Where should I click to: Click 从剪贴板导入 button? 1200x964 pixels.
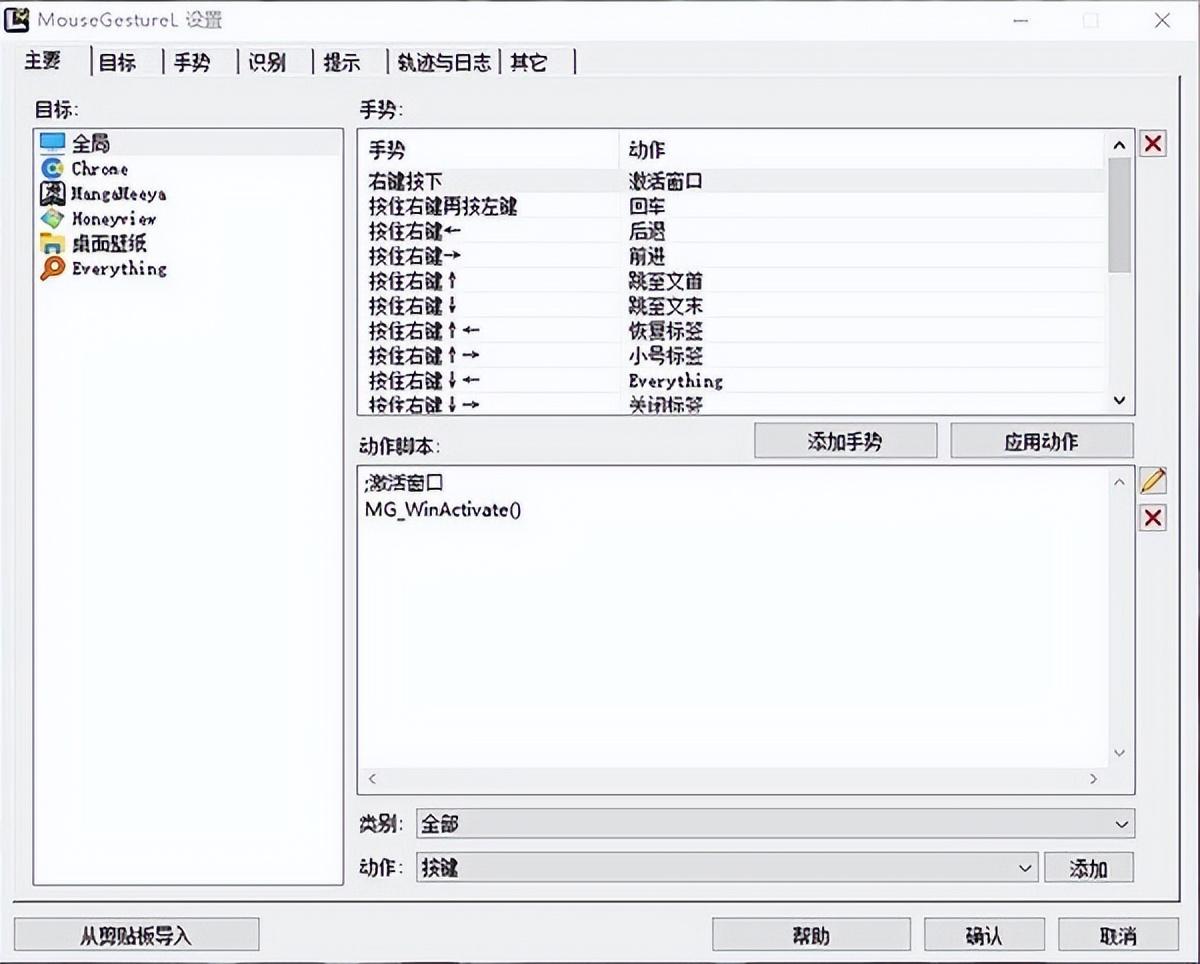[x=136, y=935]
